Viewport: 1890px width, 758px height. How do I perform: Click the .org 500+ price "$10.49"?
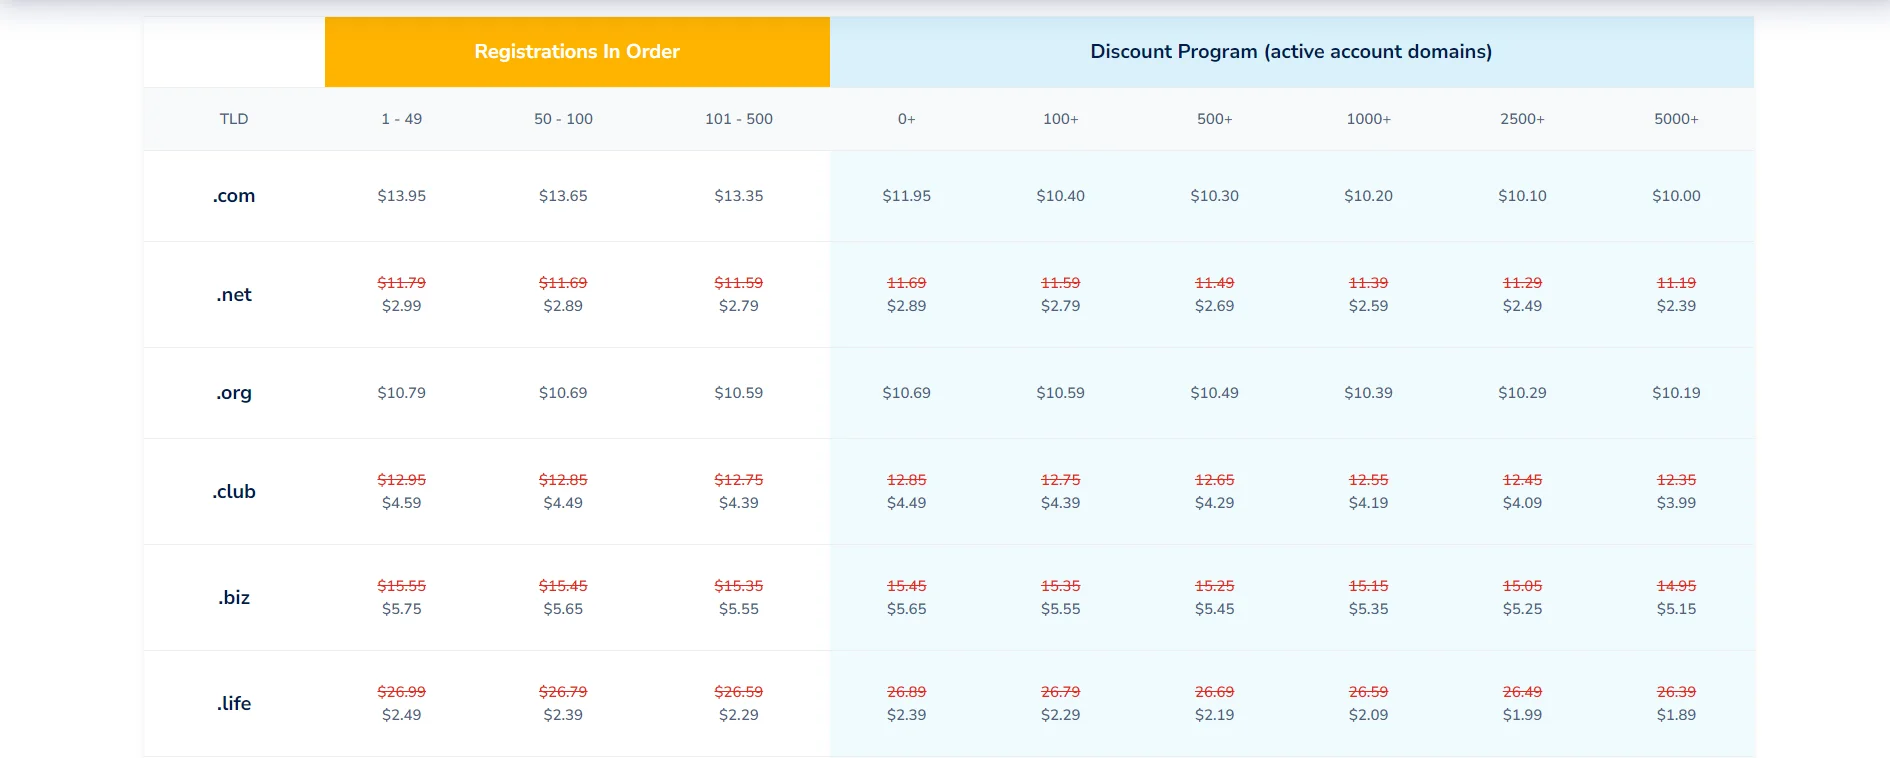tap(1215, 393)
